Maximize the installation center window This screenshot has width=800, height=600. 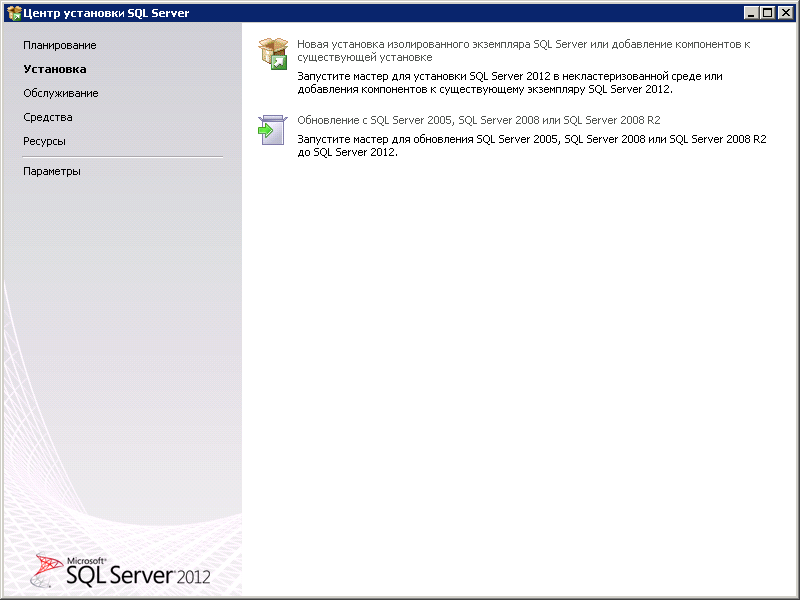point(765,13)
